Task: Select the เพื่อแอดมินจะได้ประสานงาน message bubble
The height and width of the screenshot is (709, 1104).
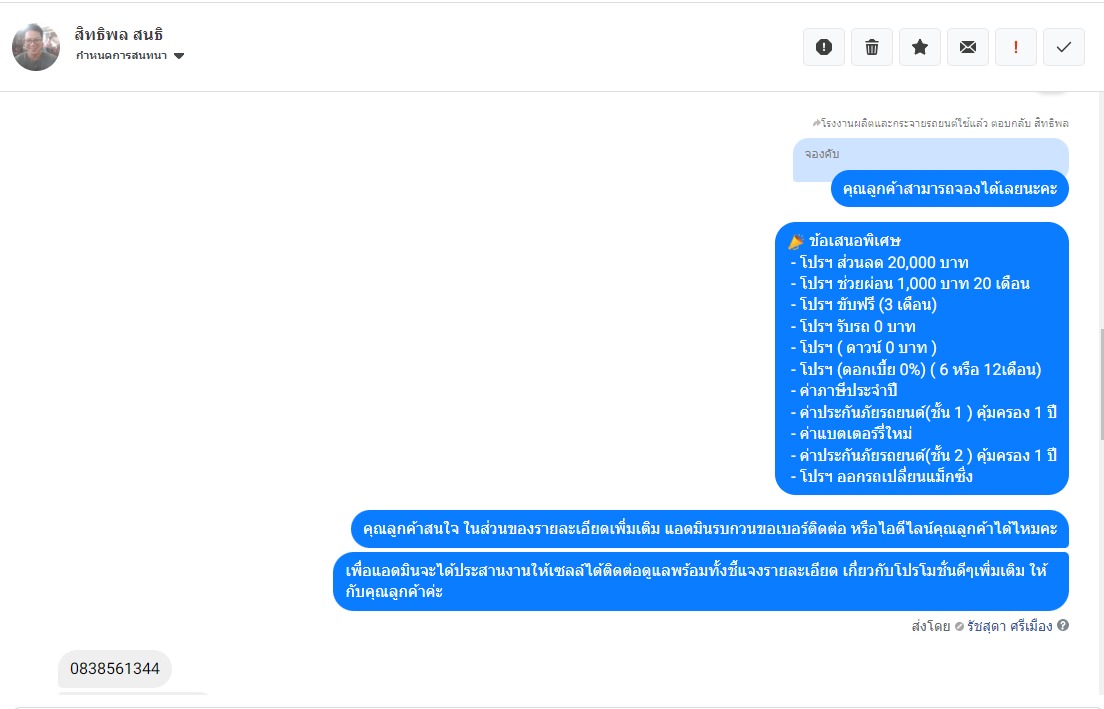Action: click(x=701, y=581)
